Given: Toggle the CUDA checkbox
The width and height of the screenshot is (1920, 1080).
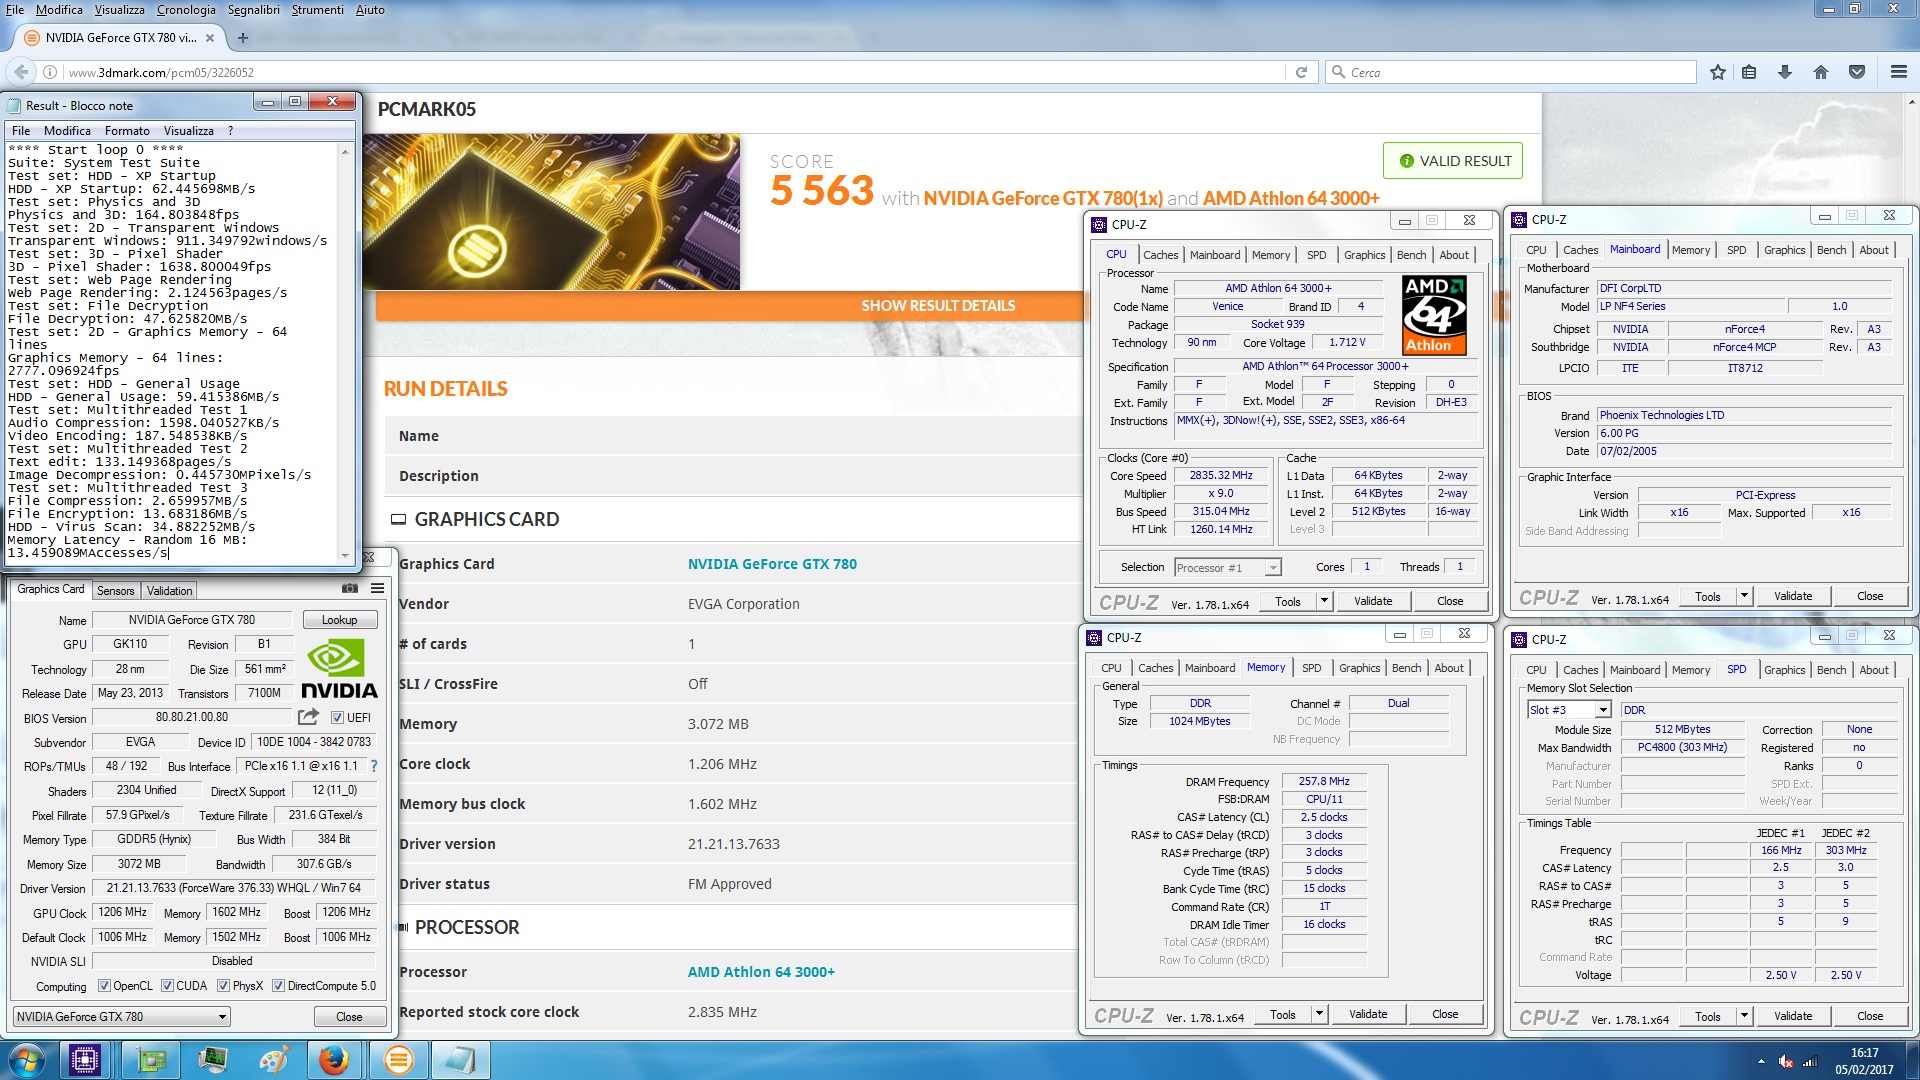Looking at the screenshot, I should click(x=167, y=986).
